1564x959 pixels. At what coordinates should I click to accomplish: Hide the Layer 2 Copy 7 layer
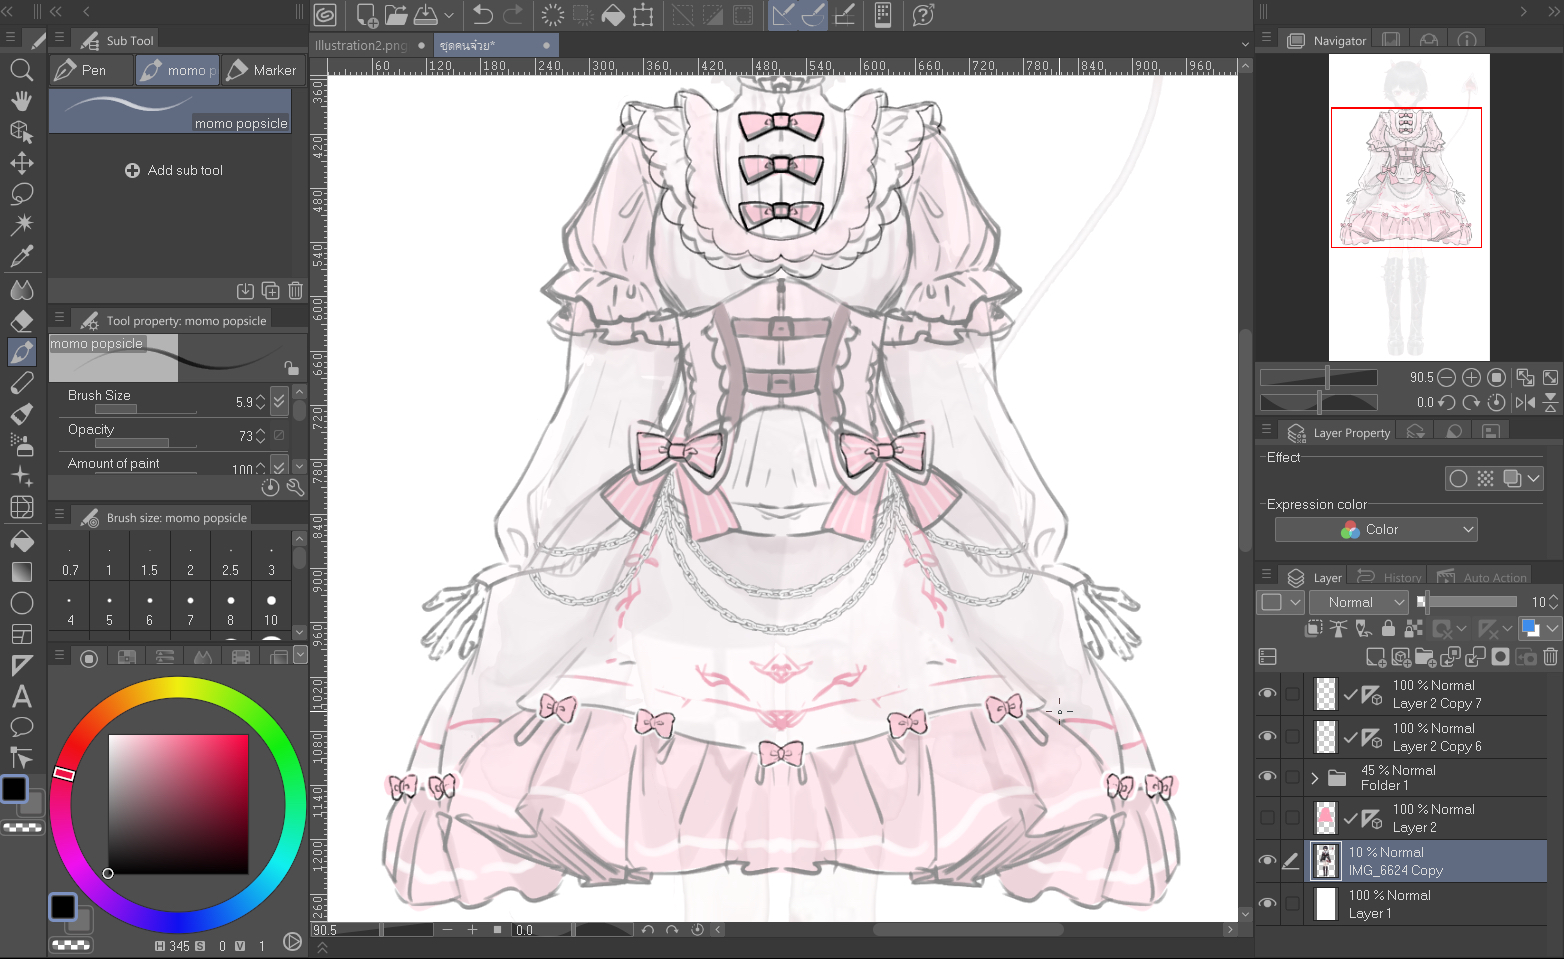click(x=1267, y=694)
